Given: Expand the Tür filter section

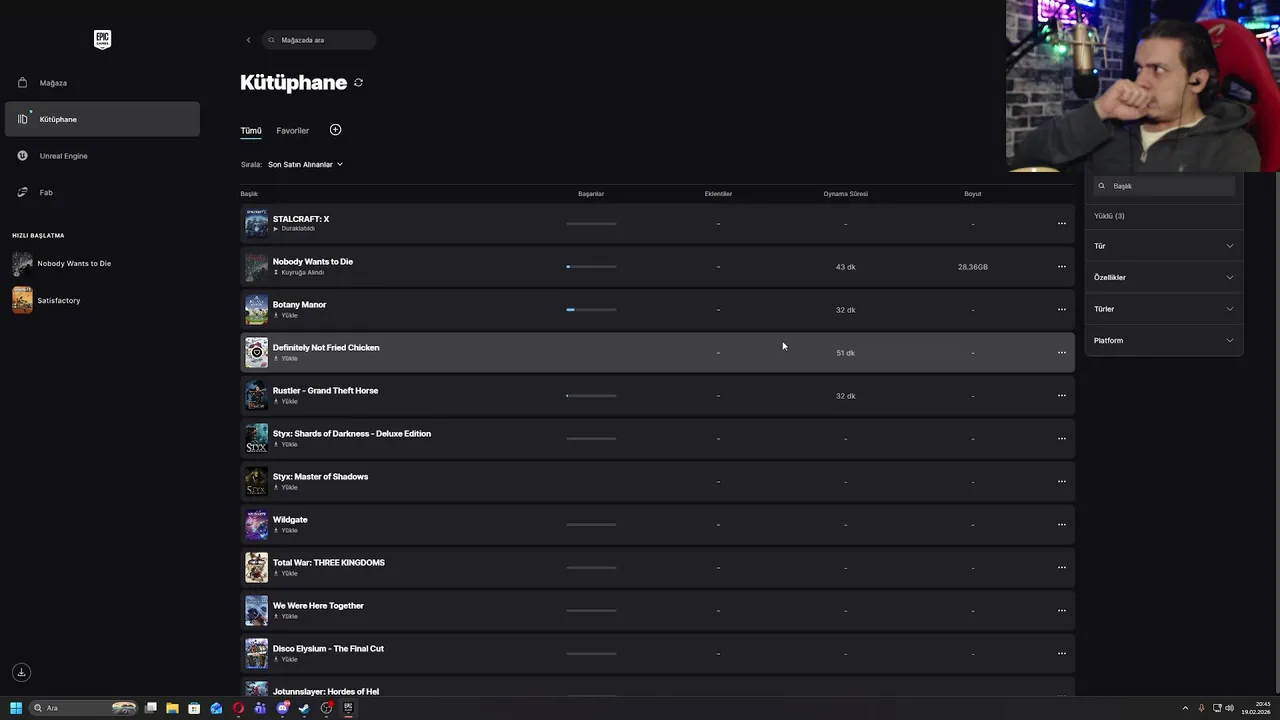Looking at the screenshot, I should click(x=1164, y=246).
